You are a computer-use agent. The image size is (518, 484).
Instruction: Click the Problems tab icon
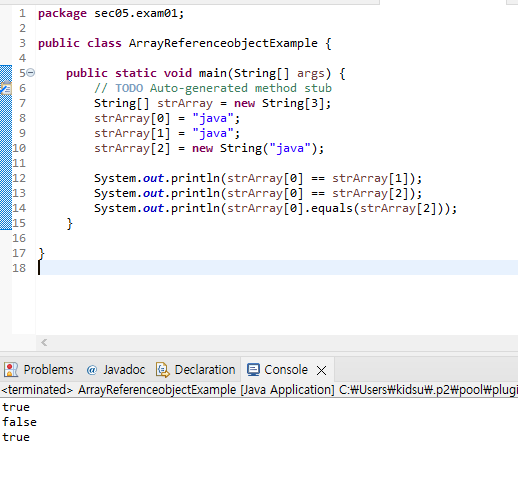(11, 370)
